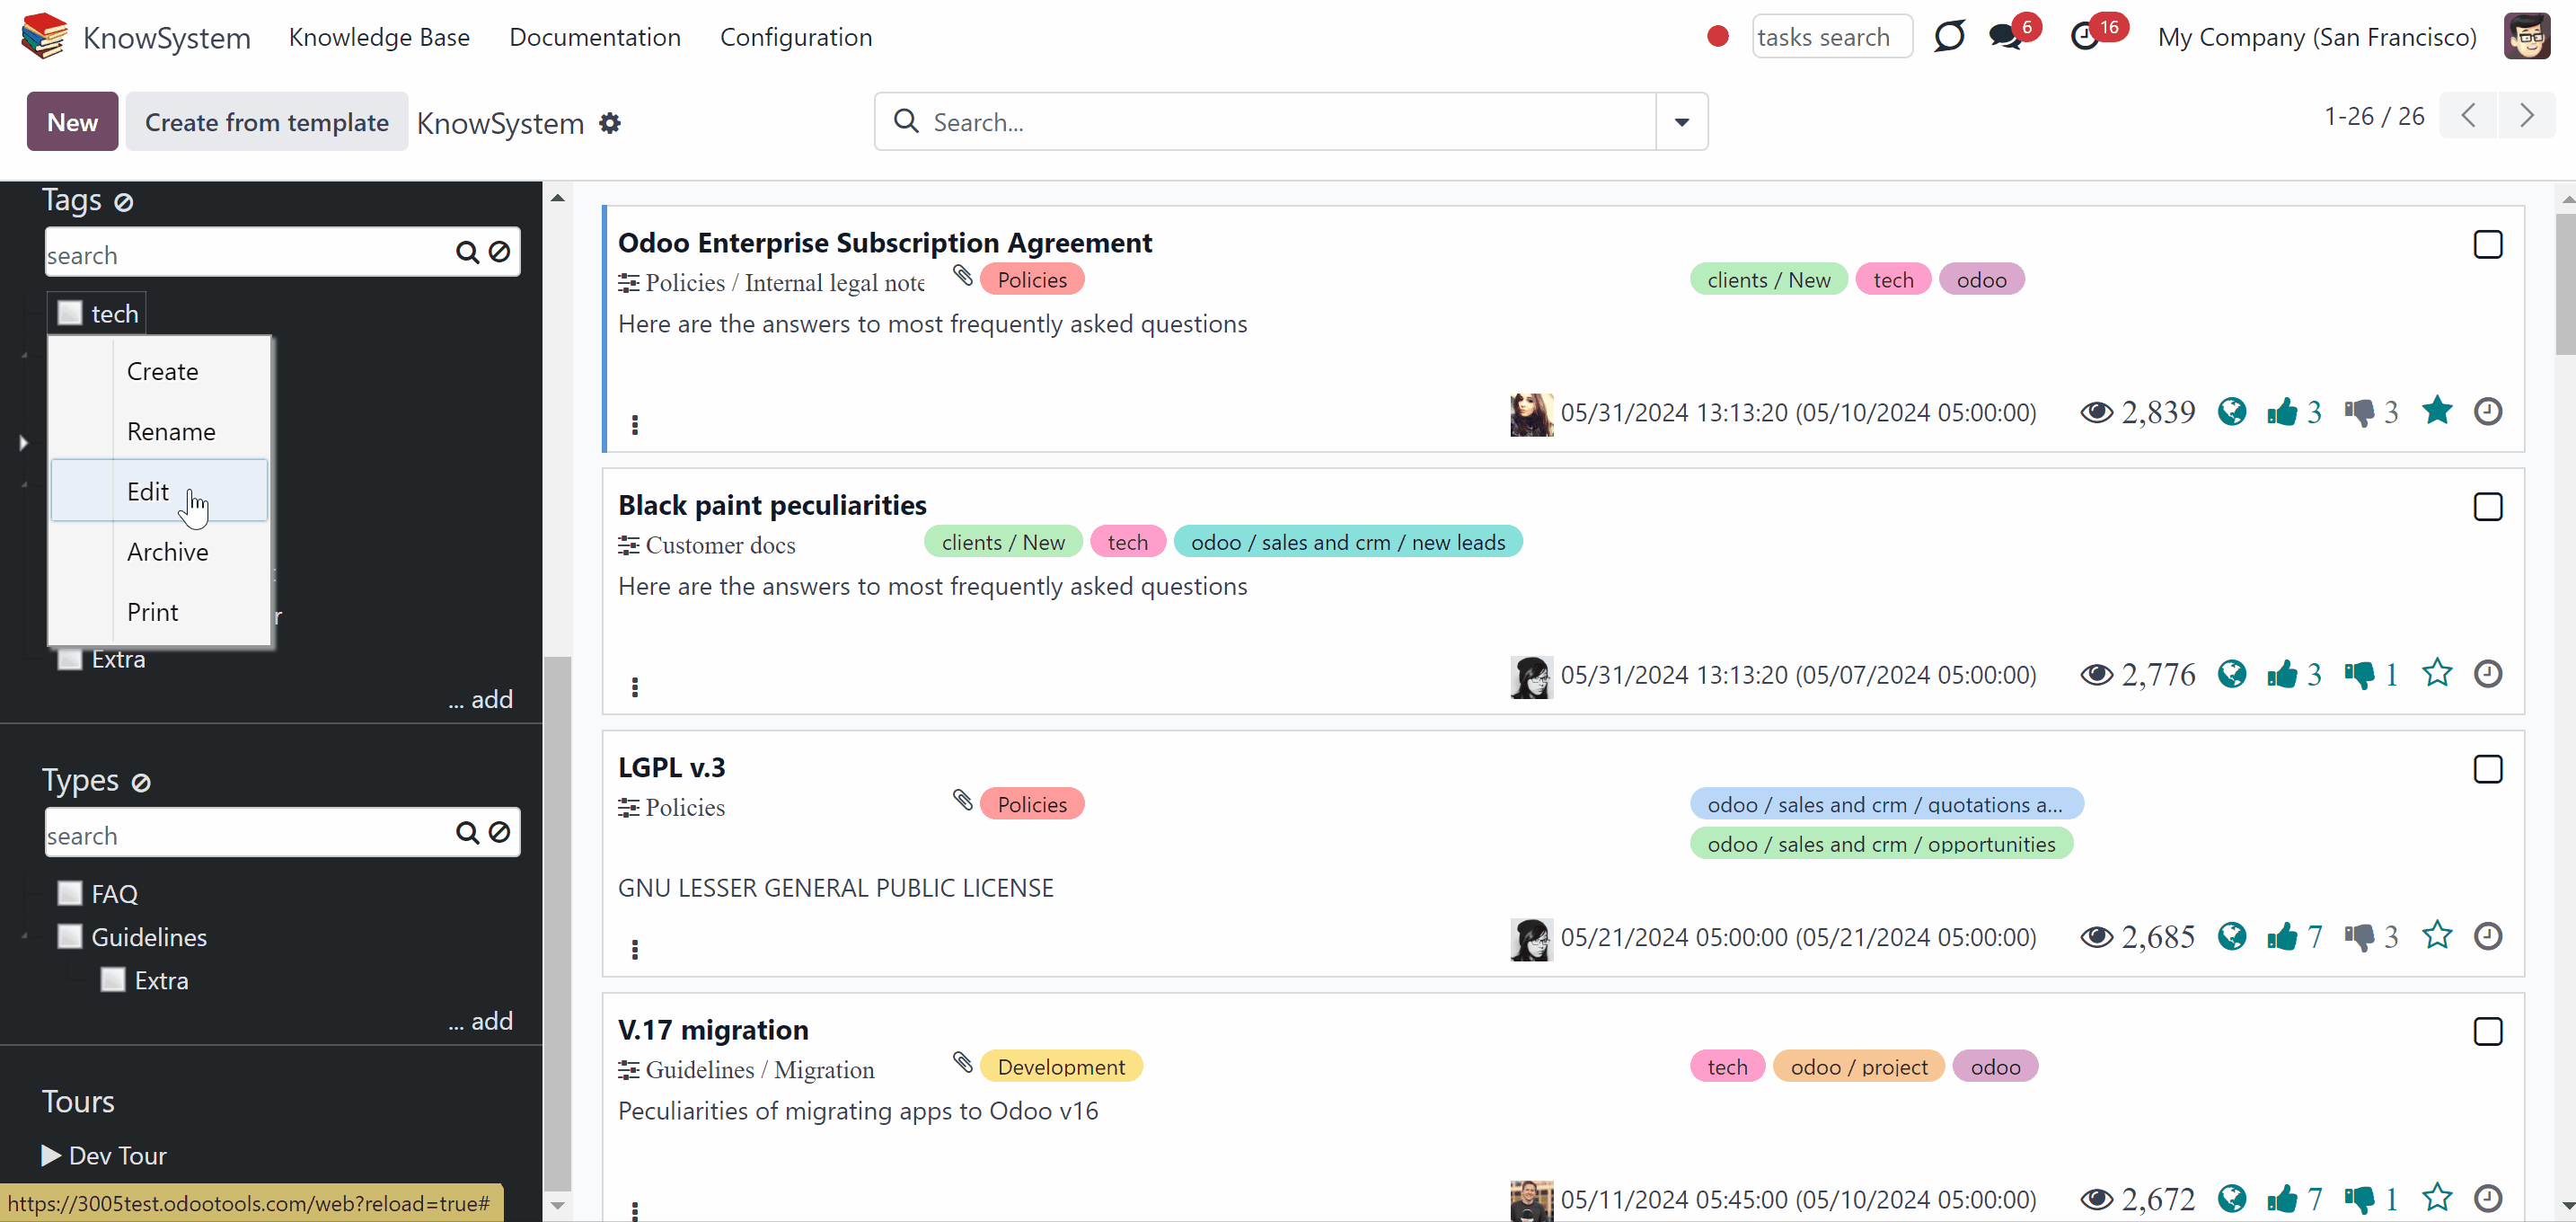Open the Knowledge Base menu
This screenshot has height=1222, width=2576.
click(379, 37)
